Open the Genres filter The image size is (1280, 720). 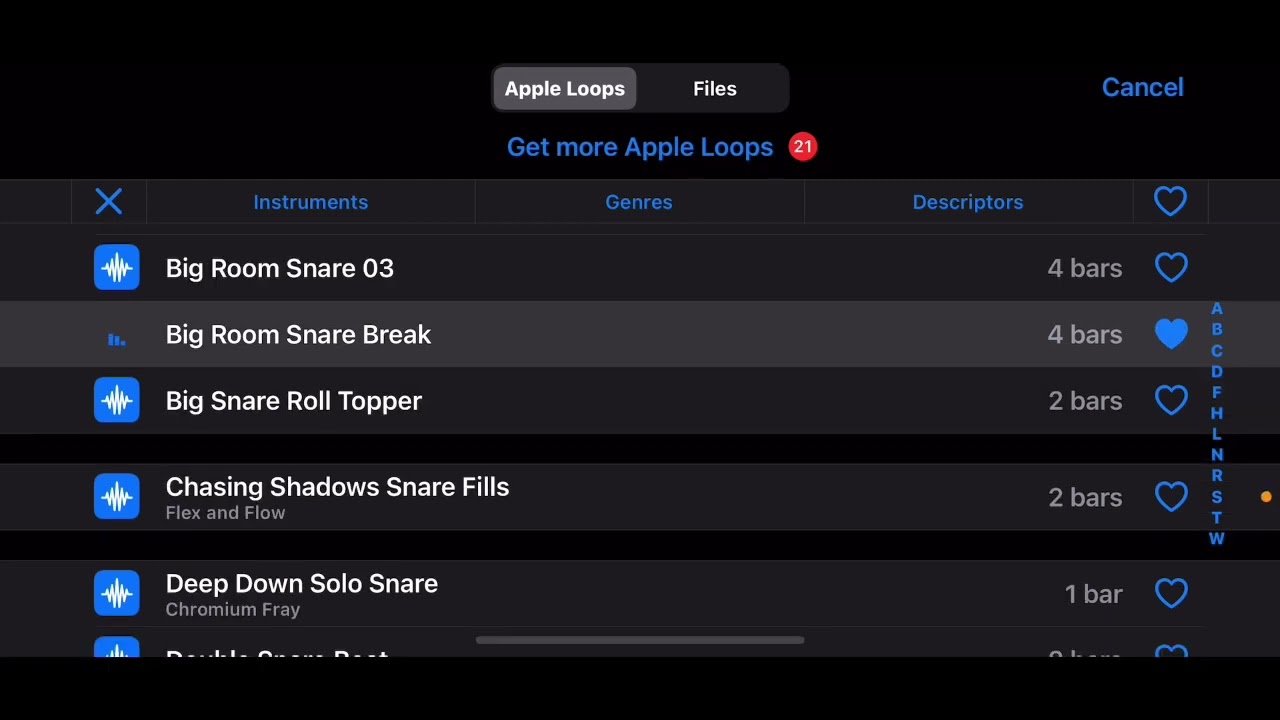(639, 202)
